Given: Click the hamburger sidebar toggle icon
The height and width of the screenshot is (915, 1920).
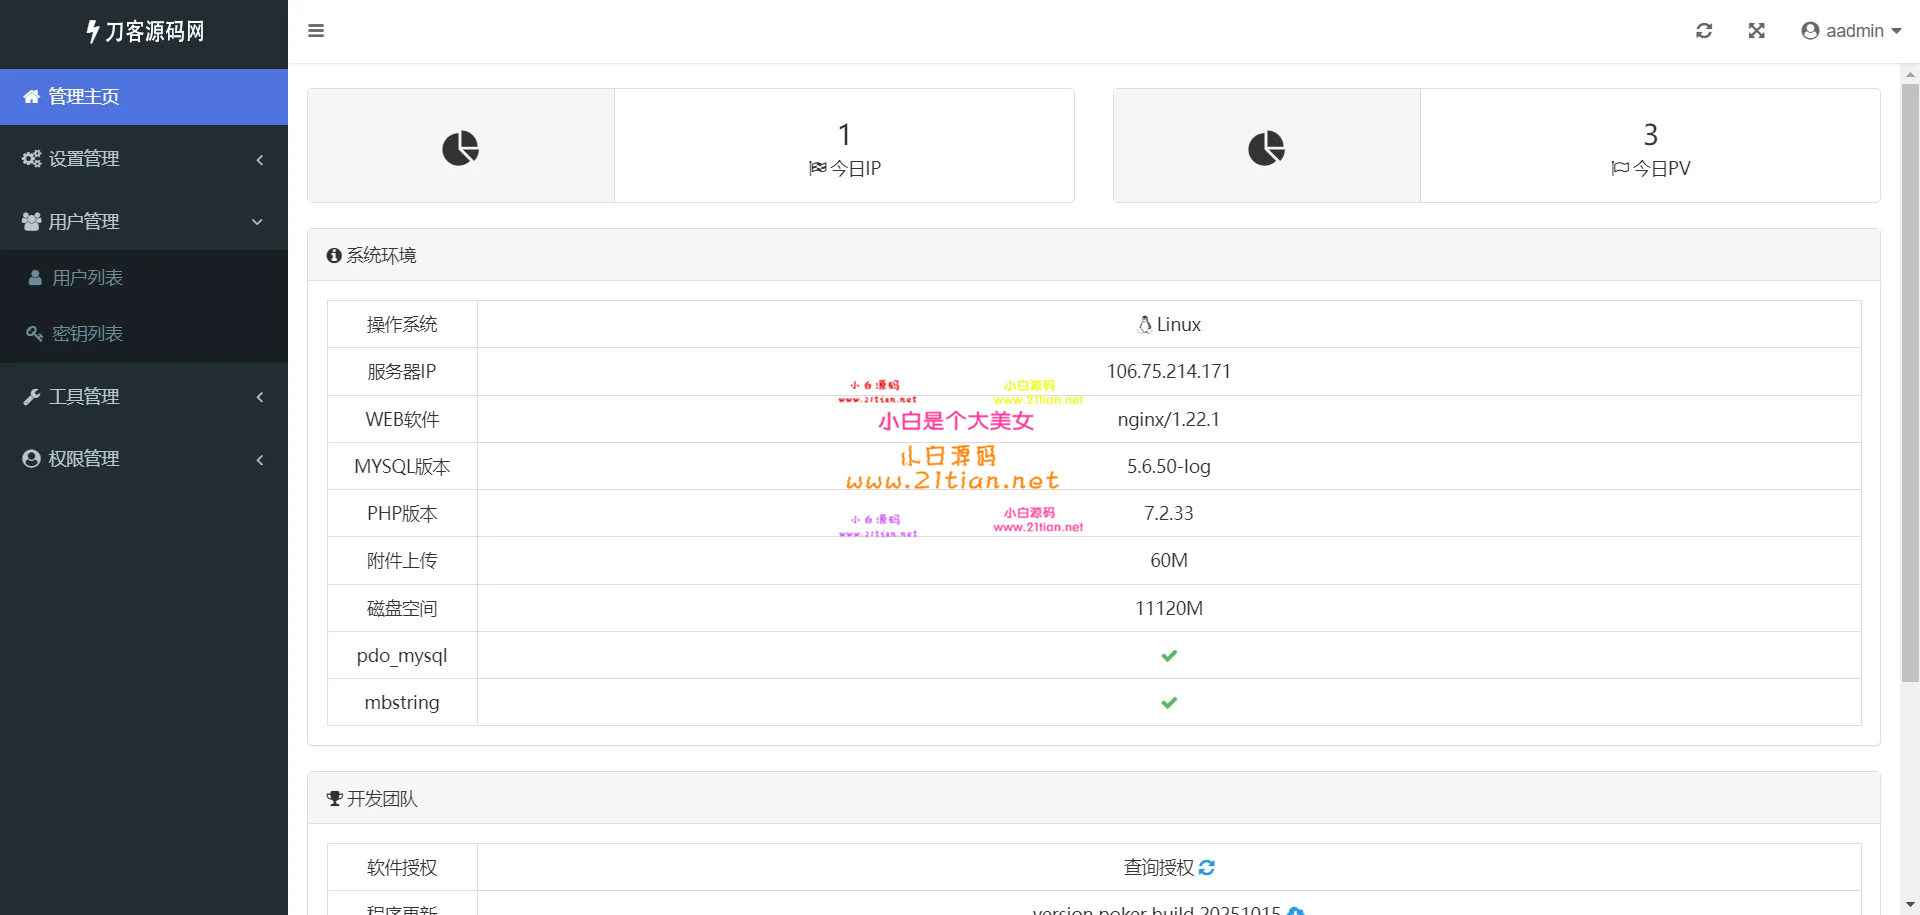Looking at the screenshot, I should (316, 31).
